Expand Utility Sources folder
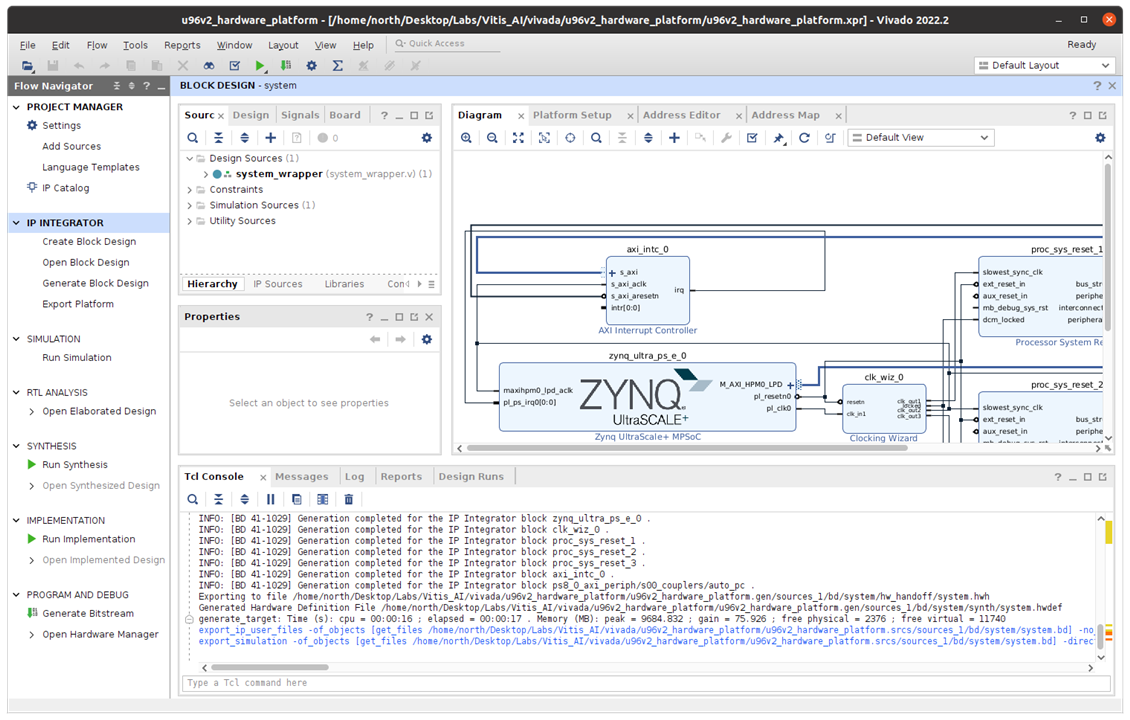 coord(190,221)
